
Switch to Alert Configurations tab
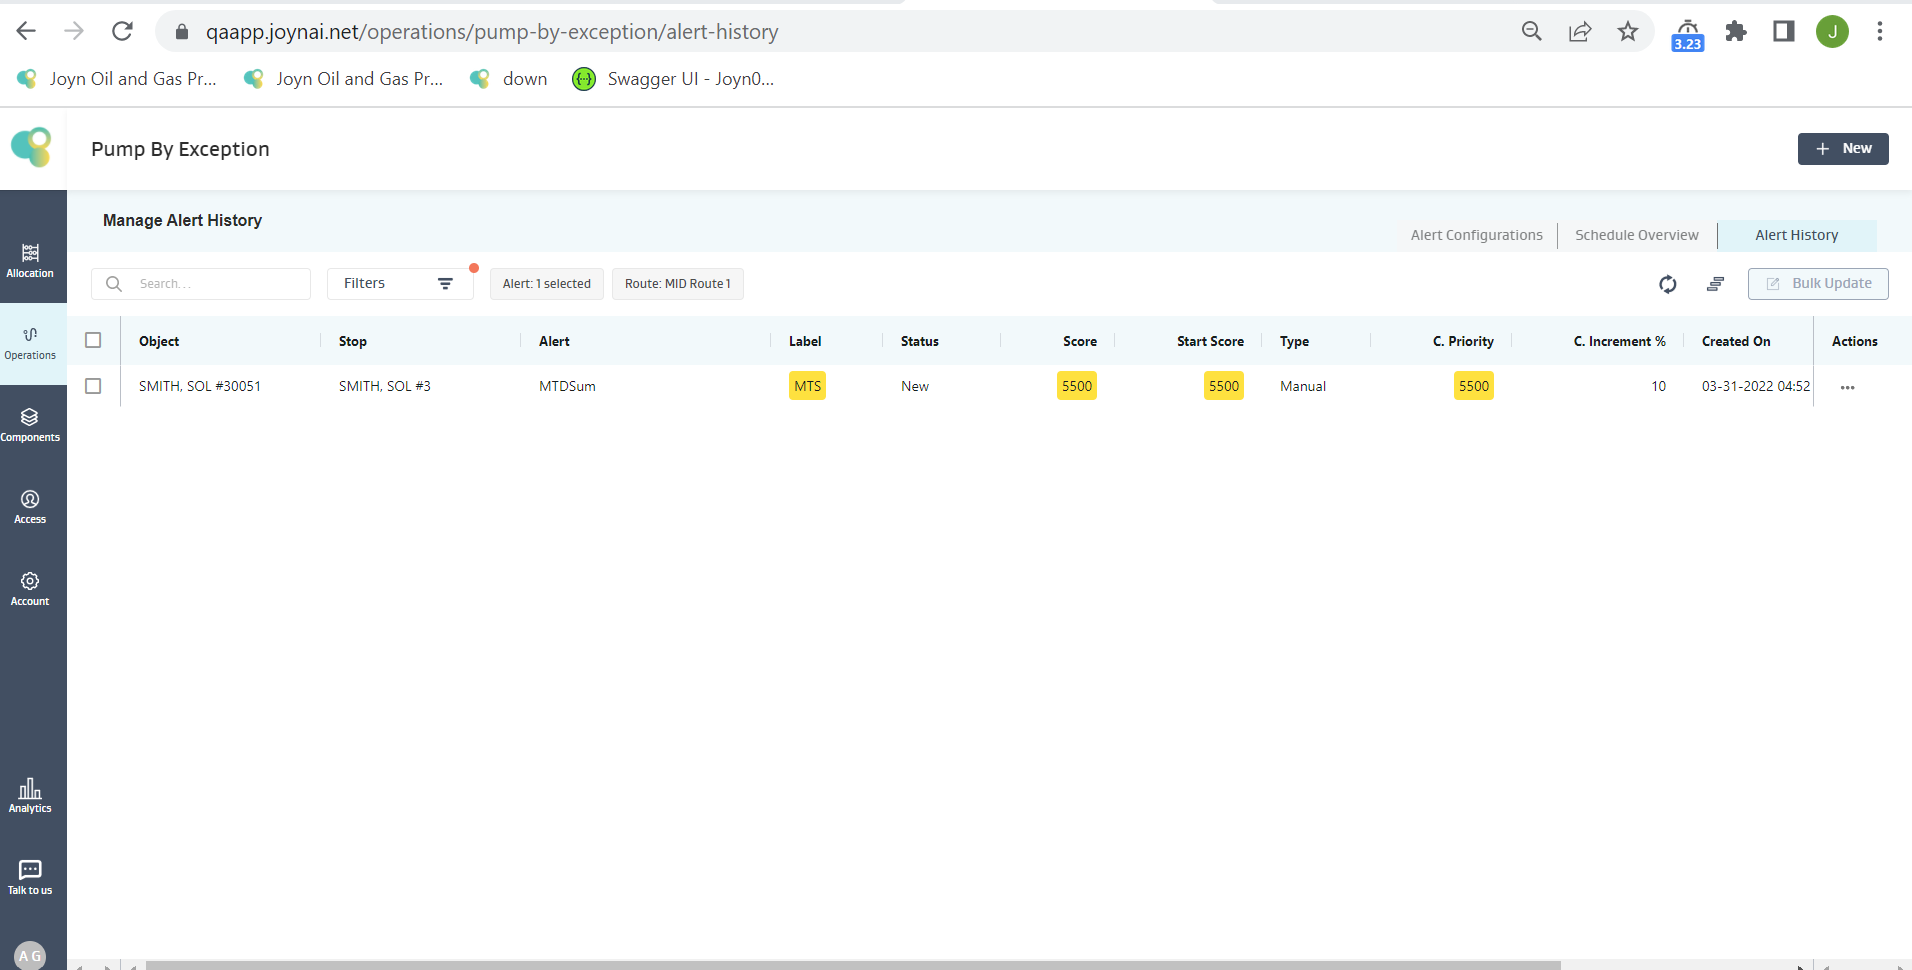tap(1476, 235)
